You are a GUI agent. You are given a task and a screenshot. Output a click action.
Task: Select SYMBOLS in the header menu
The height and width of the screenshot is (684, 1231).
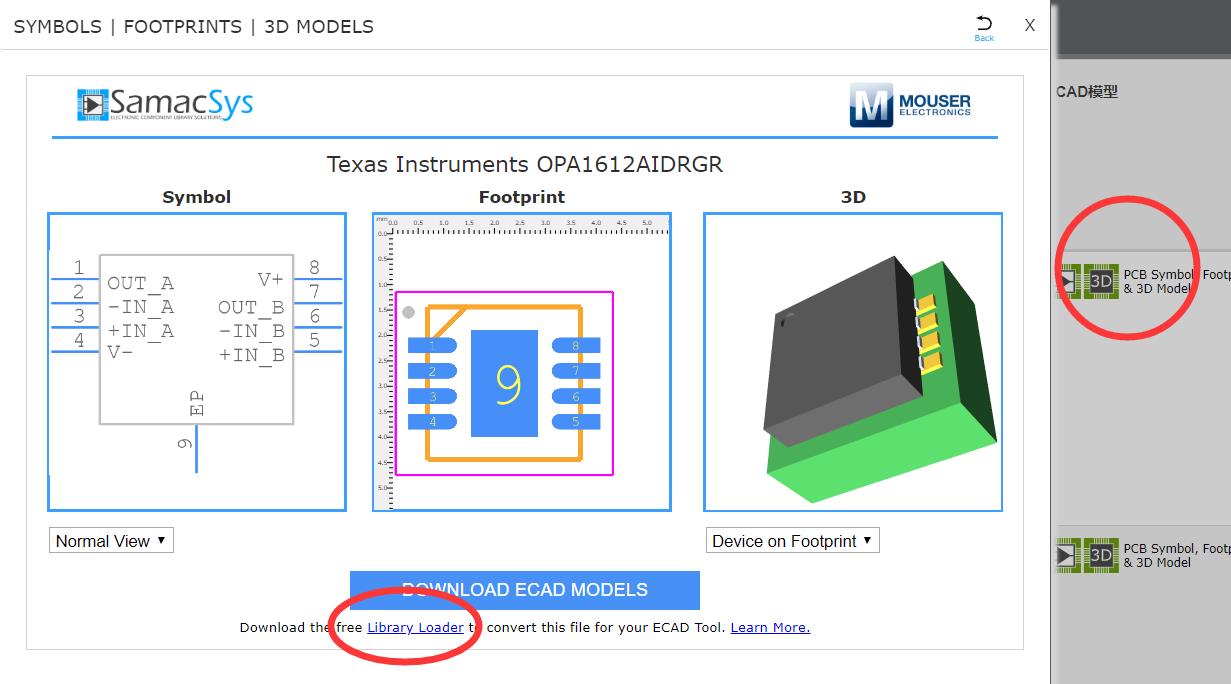tap(57, 27)
